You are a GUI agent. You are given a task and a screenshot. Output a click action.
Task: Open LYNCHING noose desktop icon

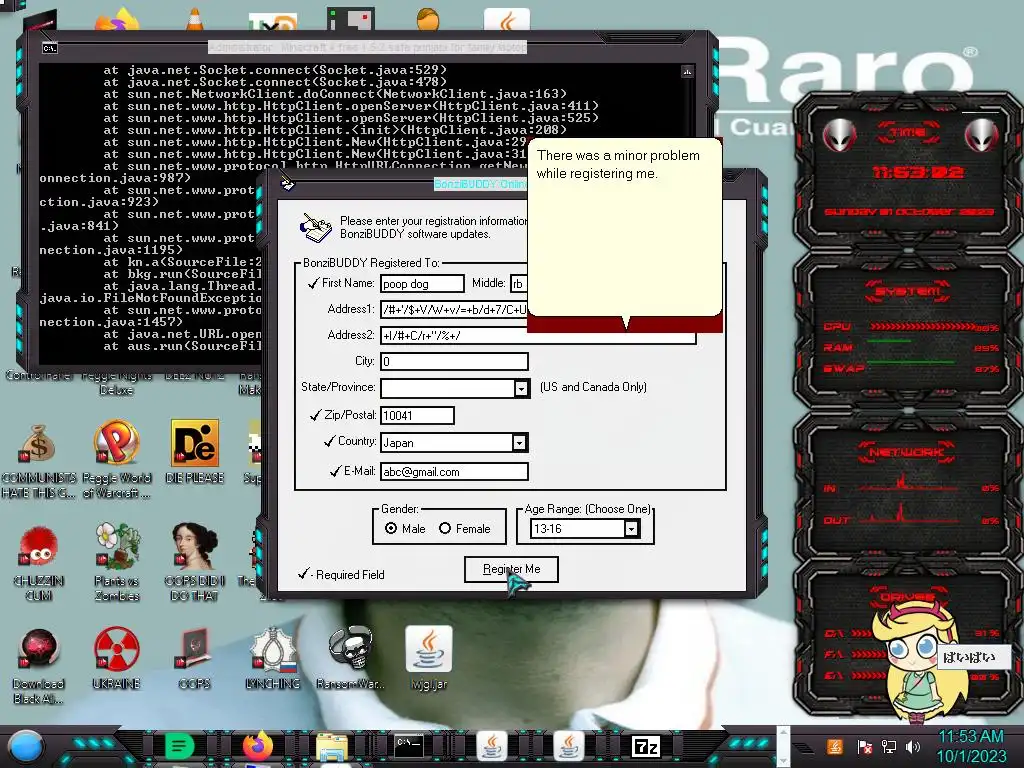click(x=273, y=658)
